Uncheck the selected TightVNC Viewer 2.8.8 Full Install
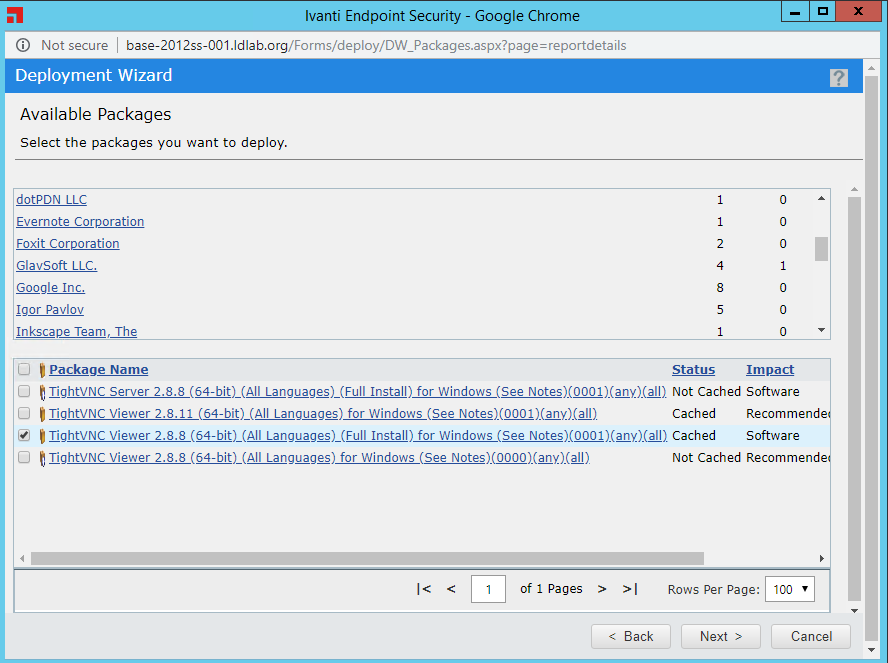Screen dimensions: 888x663 [24, 435]
